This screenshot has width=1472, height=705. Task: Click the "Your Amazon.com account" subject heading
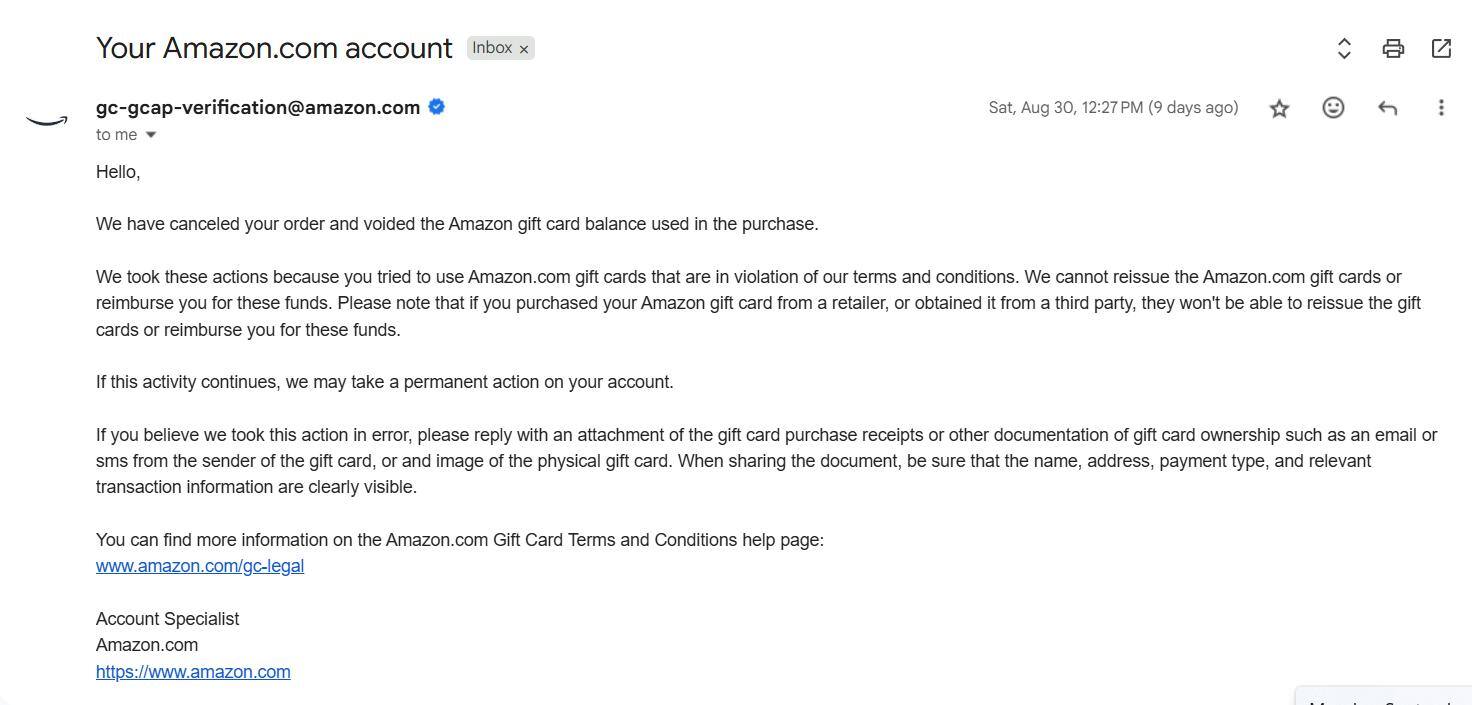[274, 48]
